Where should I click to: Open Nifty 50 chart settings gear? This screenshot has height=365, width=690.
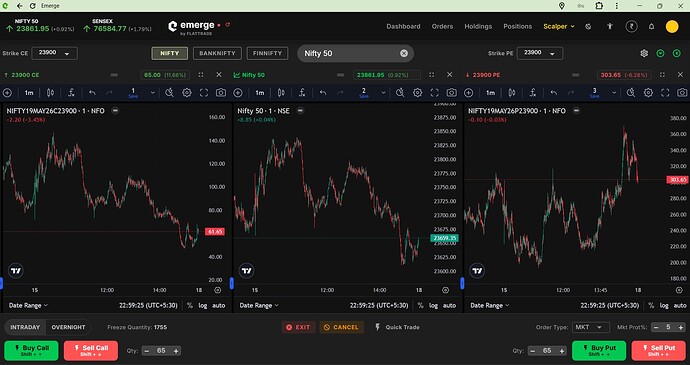pos(417,93)
